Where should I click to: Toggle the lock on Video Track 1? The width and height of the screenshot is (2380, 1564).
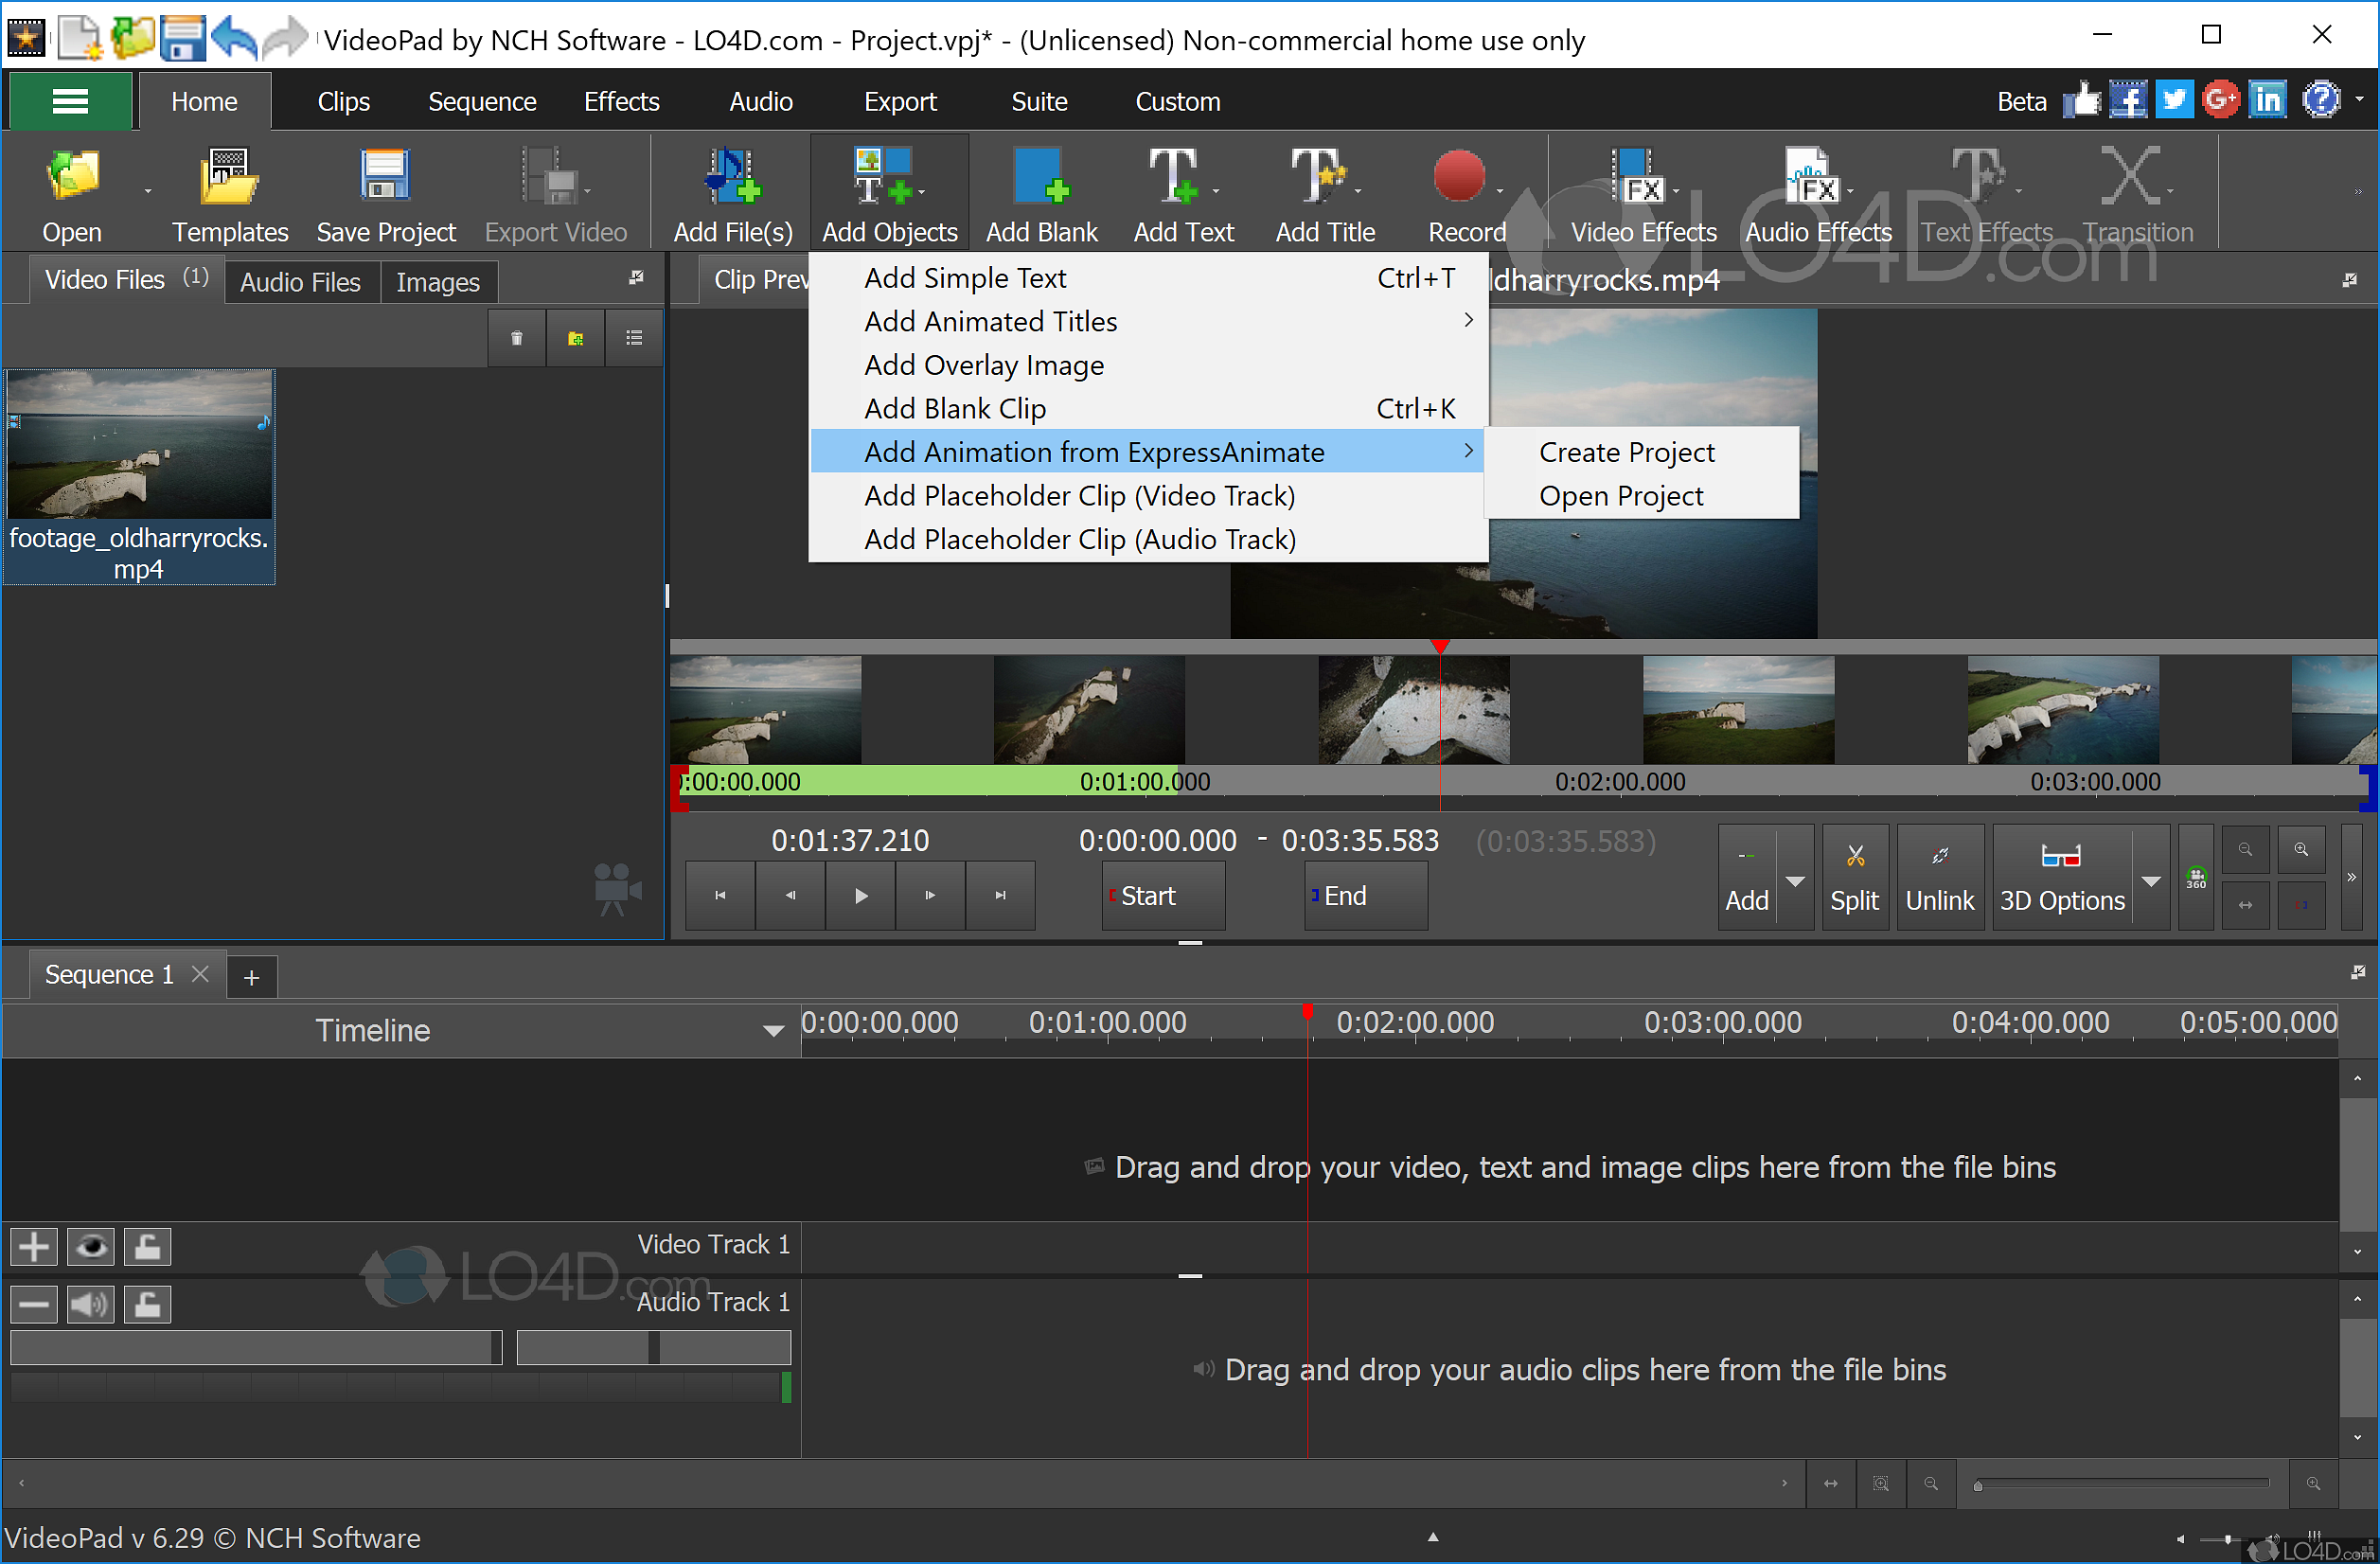[x=148, y=1246]
